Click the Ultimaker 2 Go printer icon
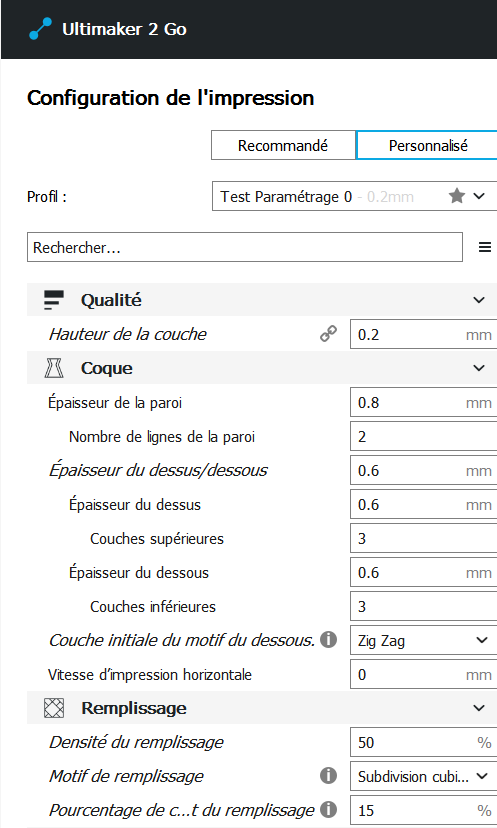 (40, 29)
